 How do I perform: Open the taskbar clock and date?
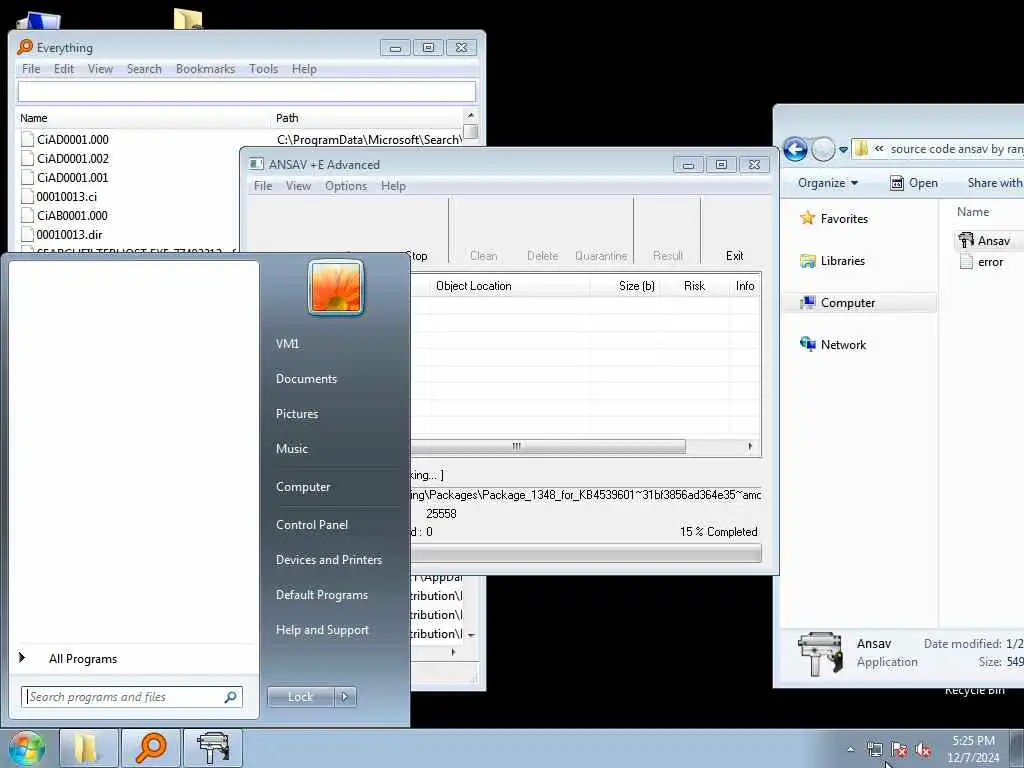[973, 749]
